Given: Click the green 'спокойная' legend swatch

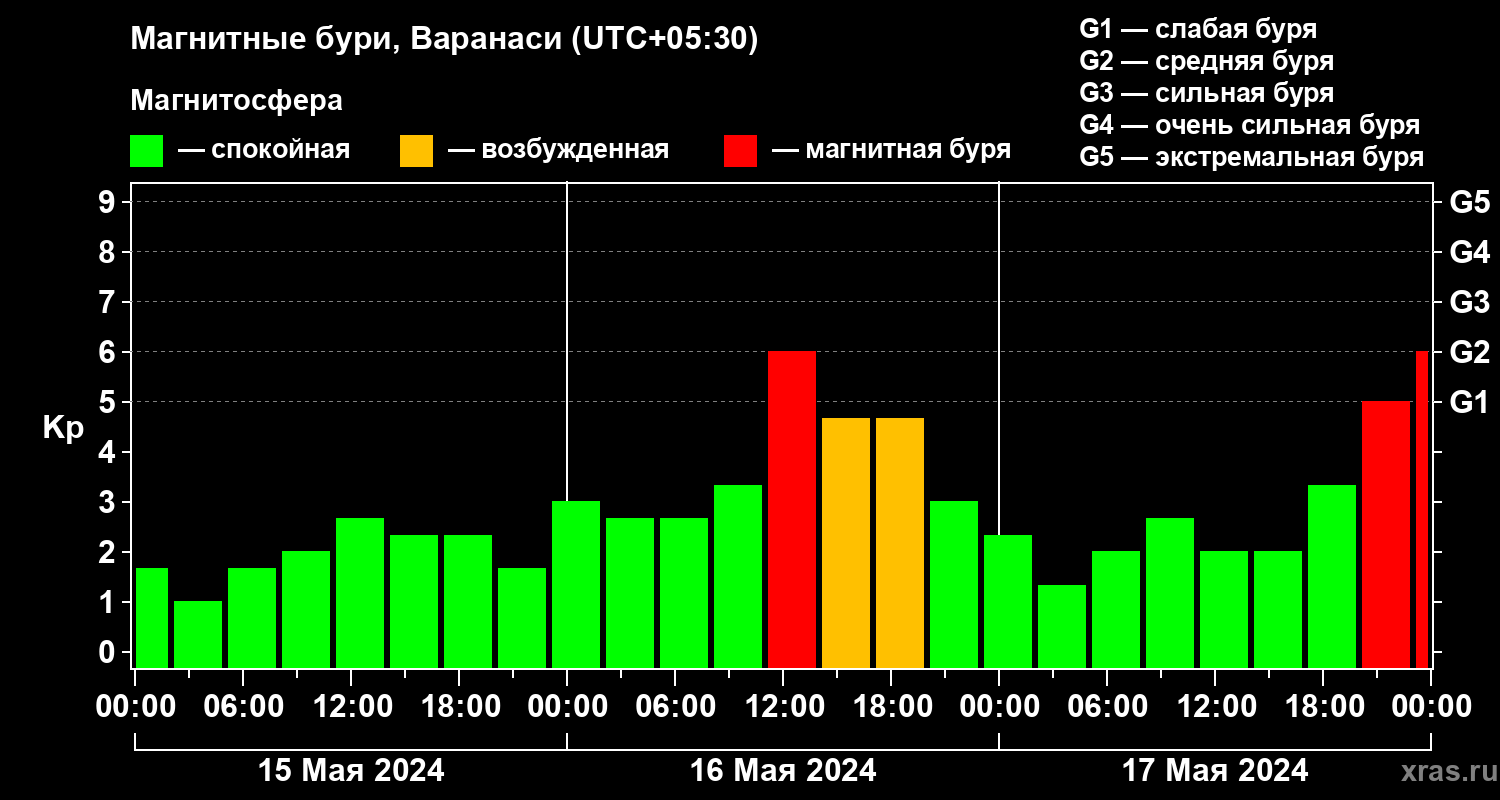Looking at the screenshot, I should click(x=146, y=151).
